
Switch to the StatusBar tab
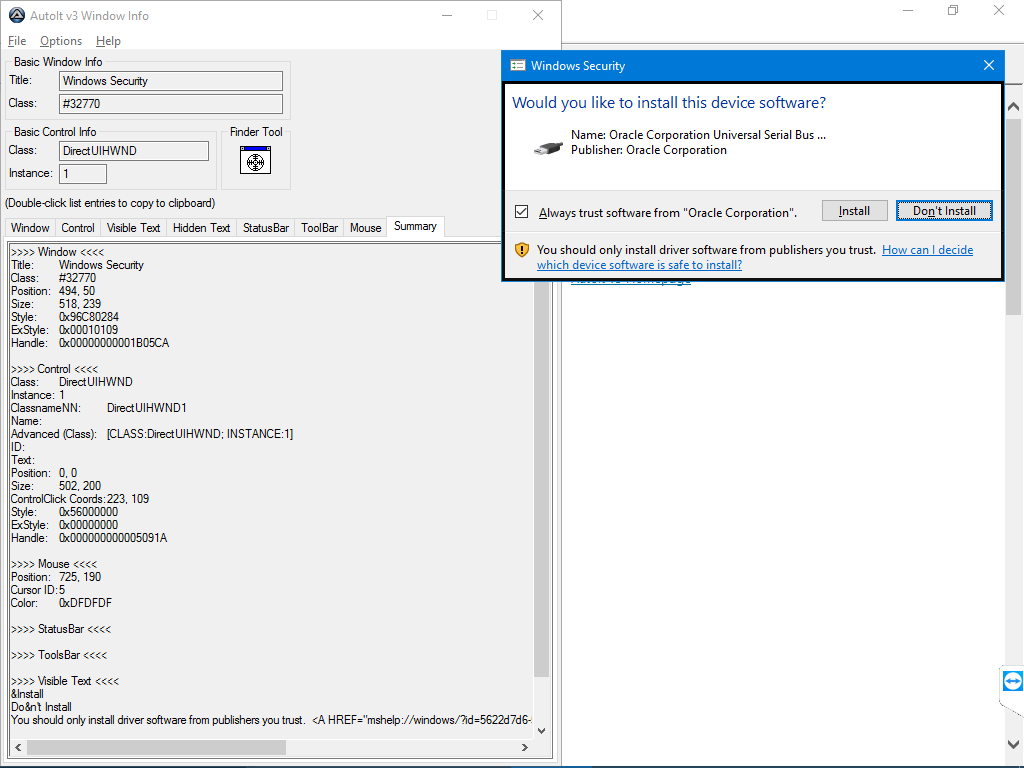[266, 227]
